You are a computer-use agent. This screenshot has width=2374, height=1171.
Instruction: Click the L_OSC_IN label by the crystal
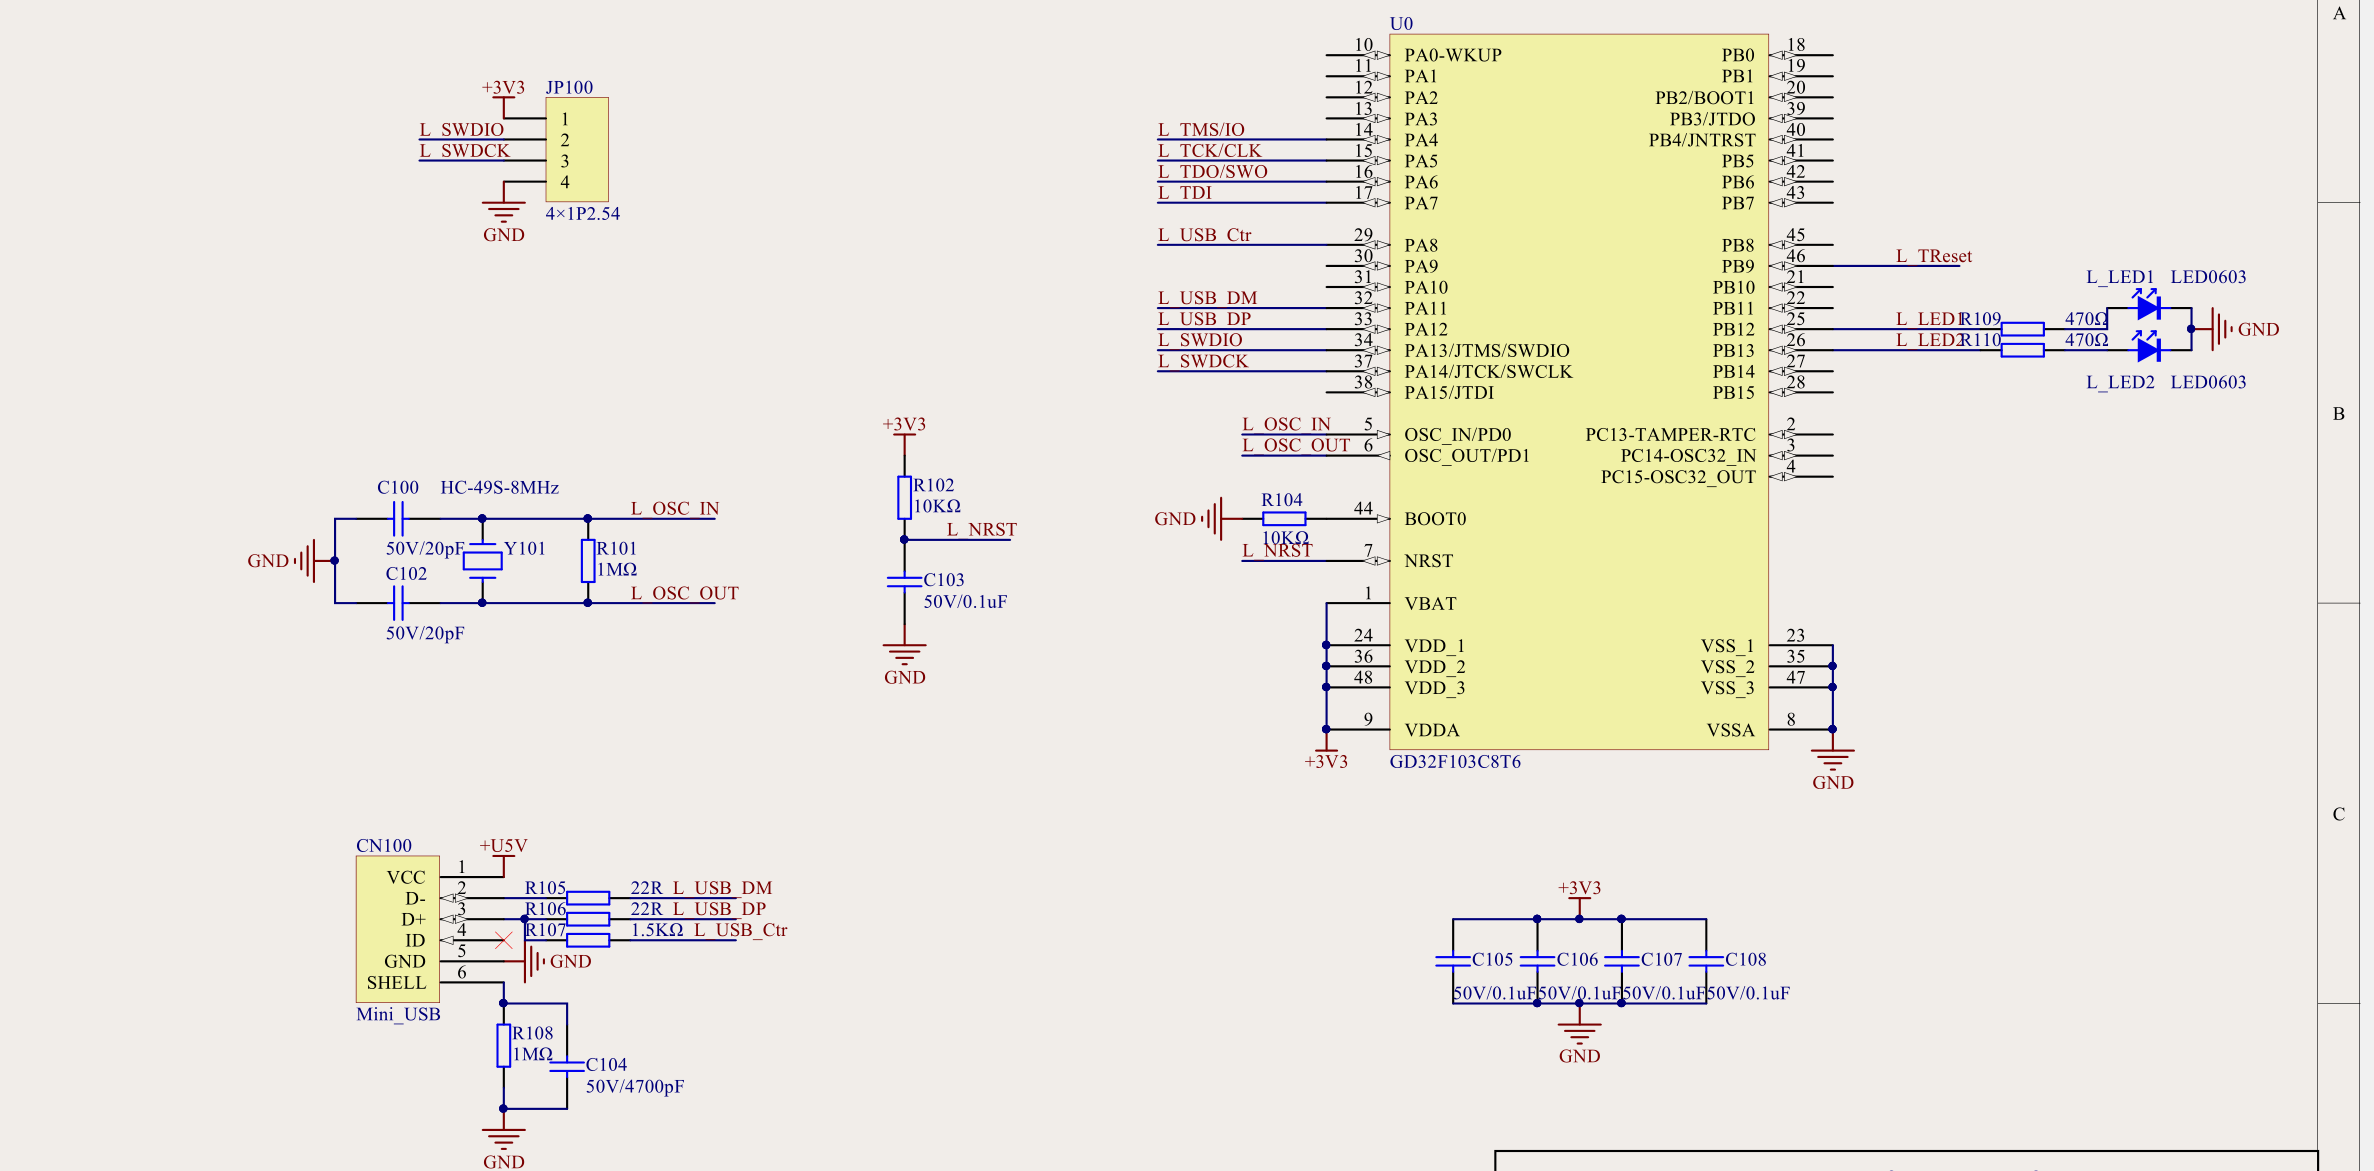coord(674,508)
